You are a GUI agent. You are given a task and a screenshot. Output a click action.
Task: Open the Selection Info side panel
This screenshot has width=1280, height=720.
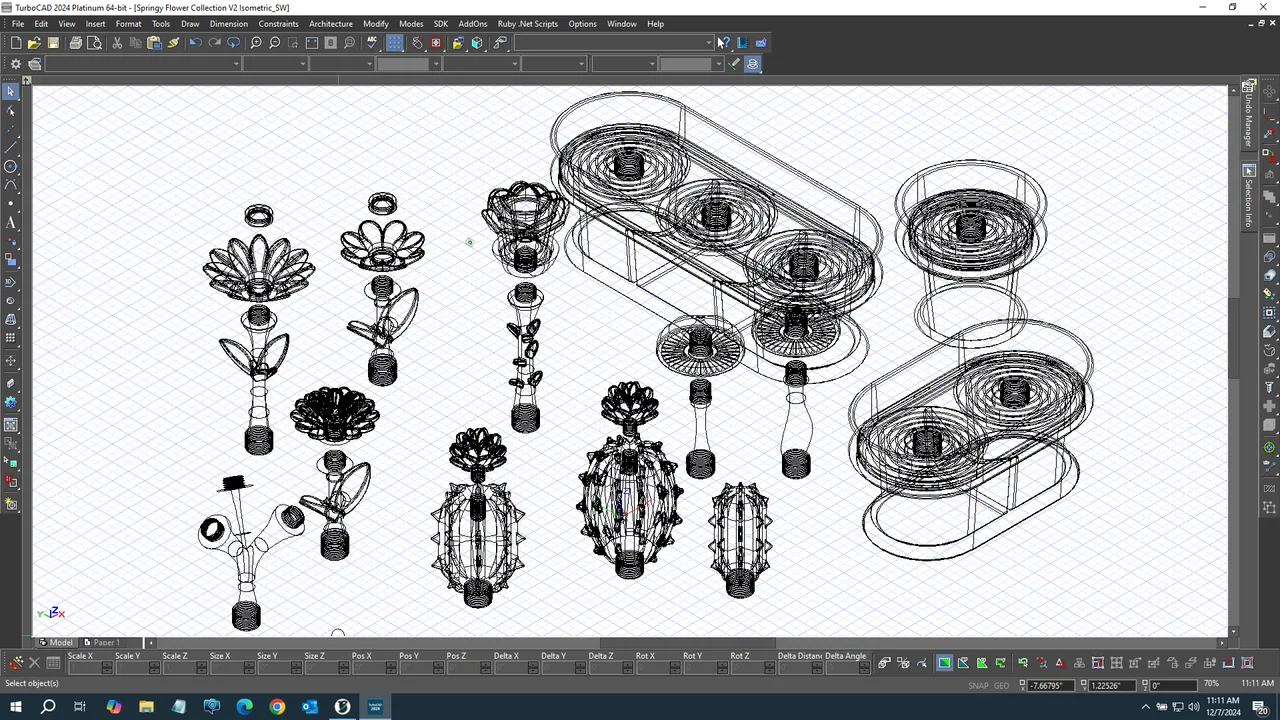(x=1249, y=197)
